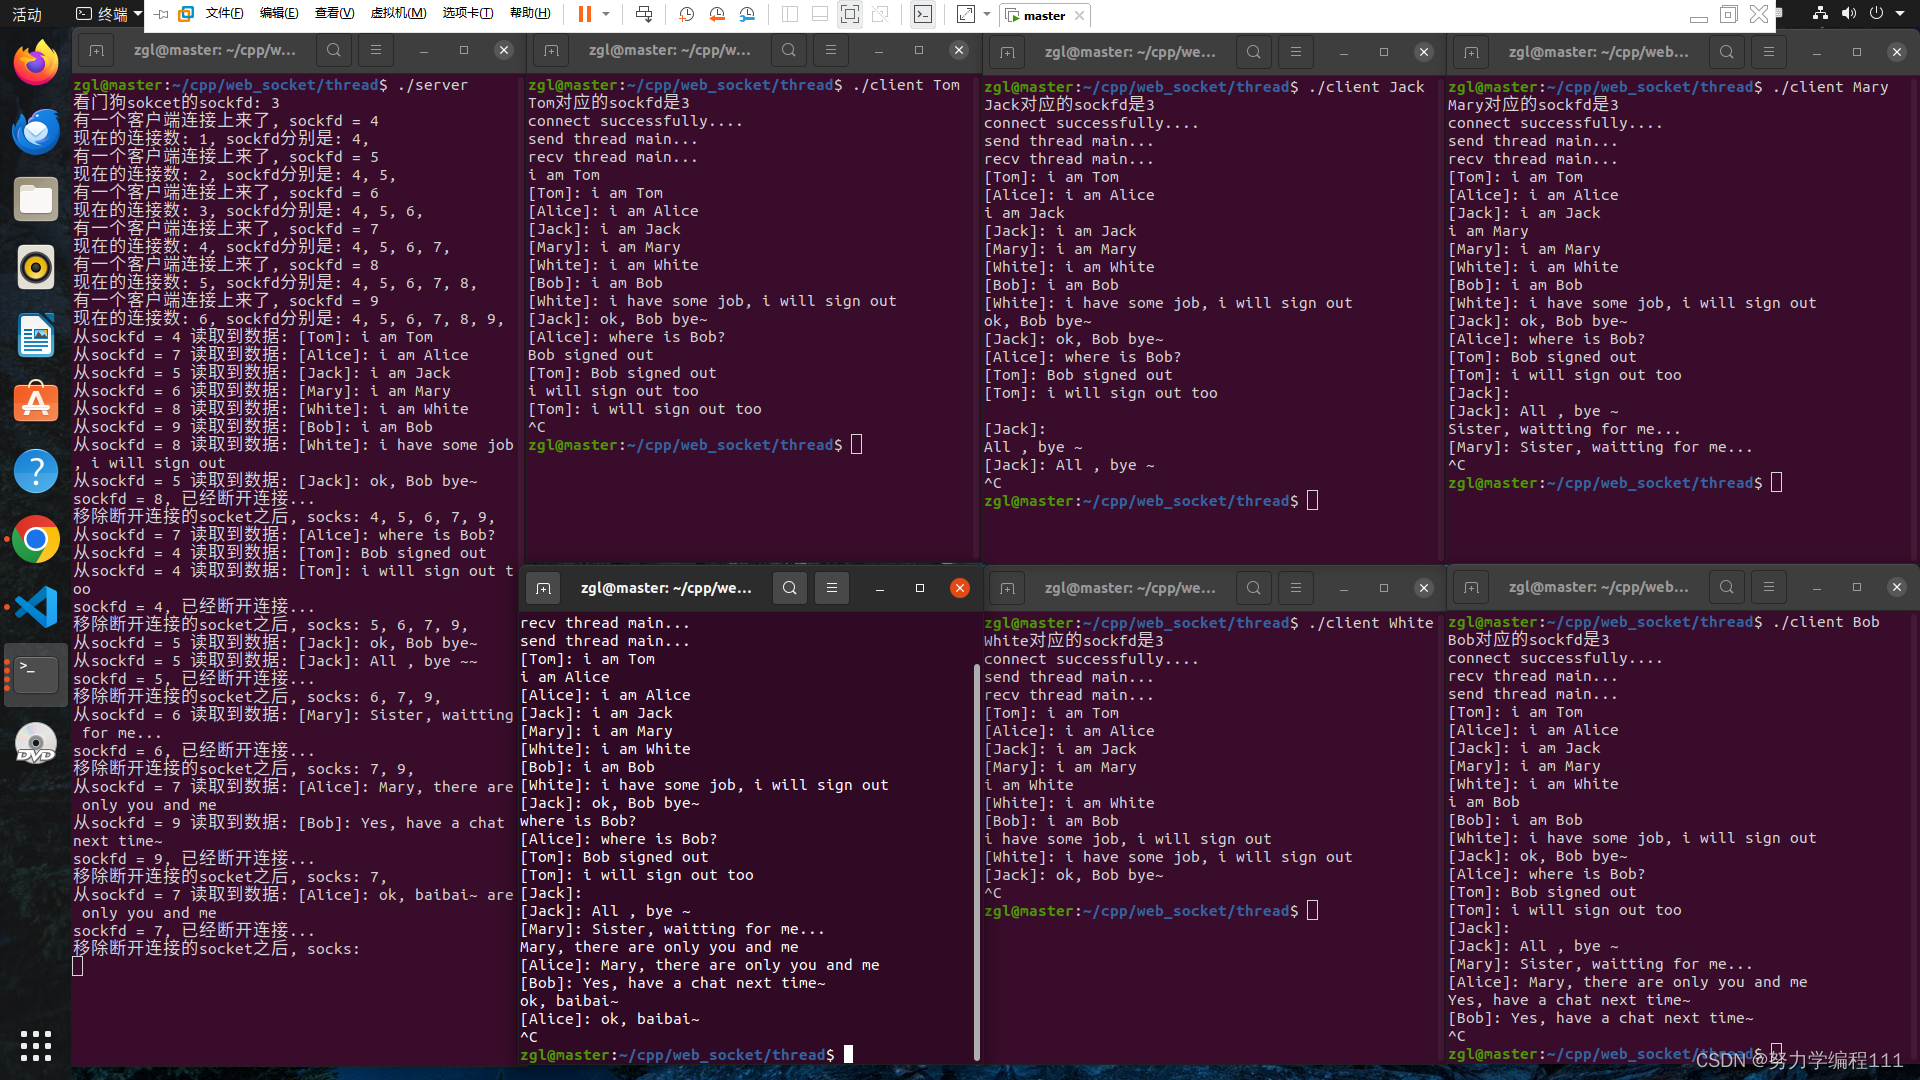Select the master VM tab
This screenshot has height=1080, width=1920.
coord(1043,15)
